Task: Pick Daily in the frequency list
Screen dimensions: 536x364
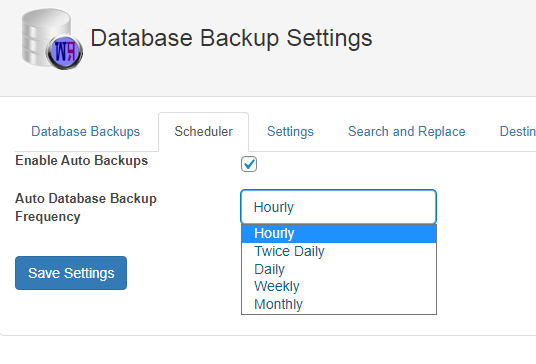Action: (339, 269)
